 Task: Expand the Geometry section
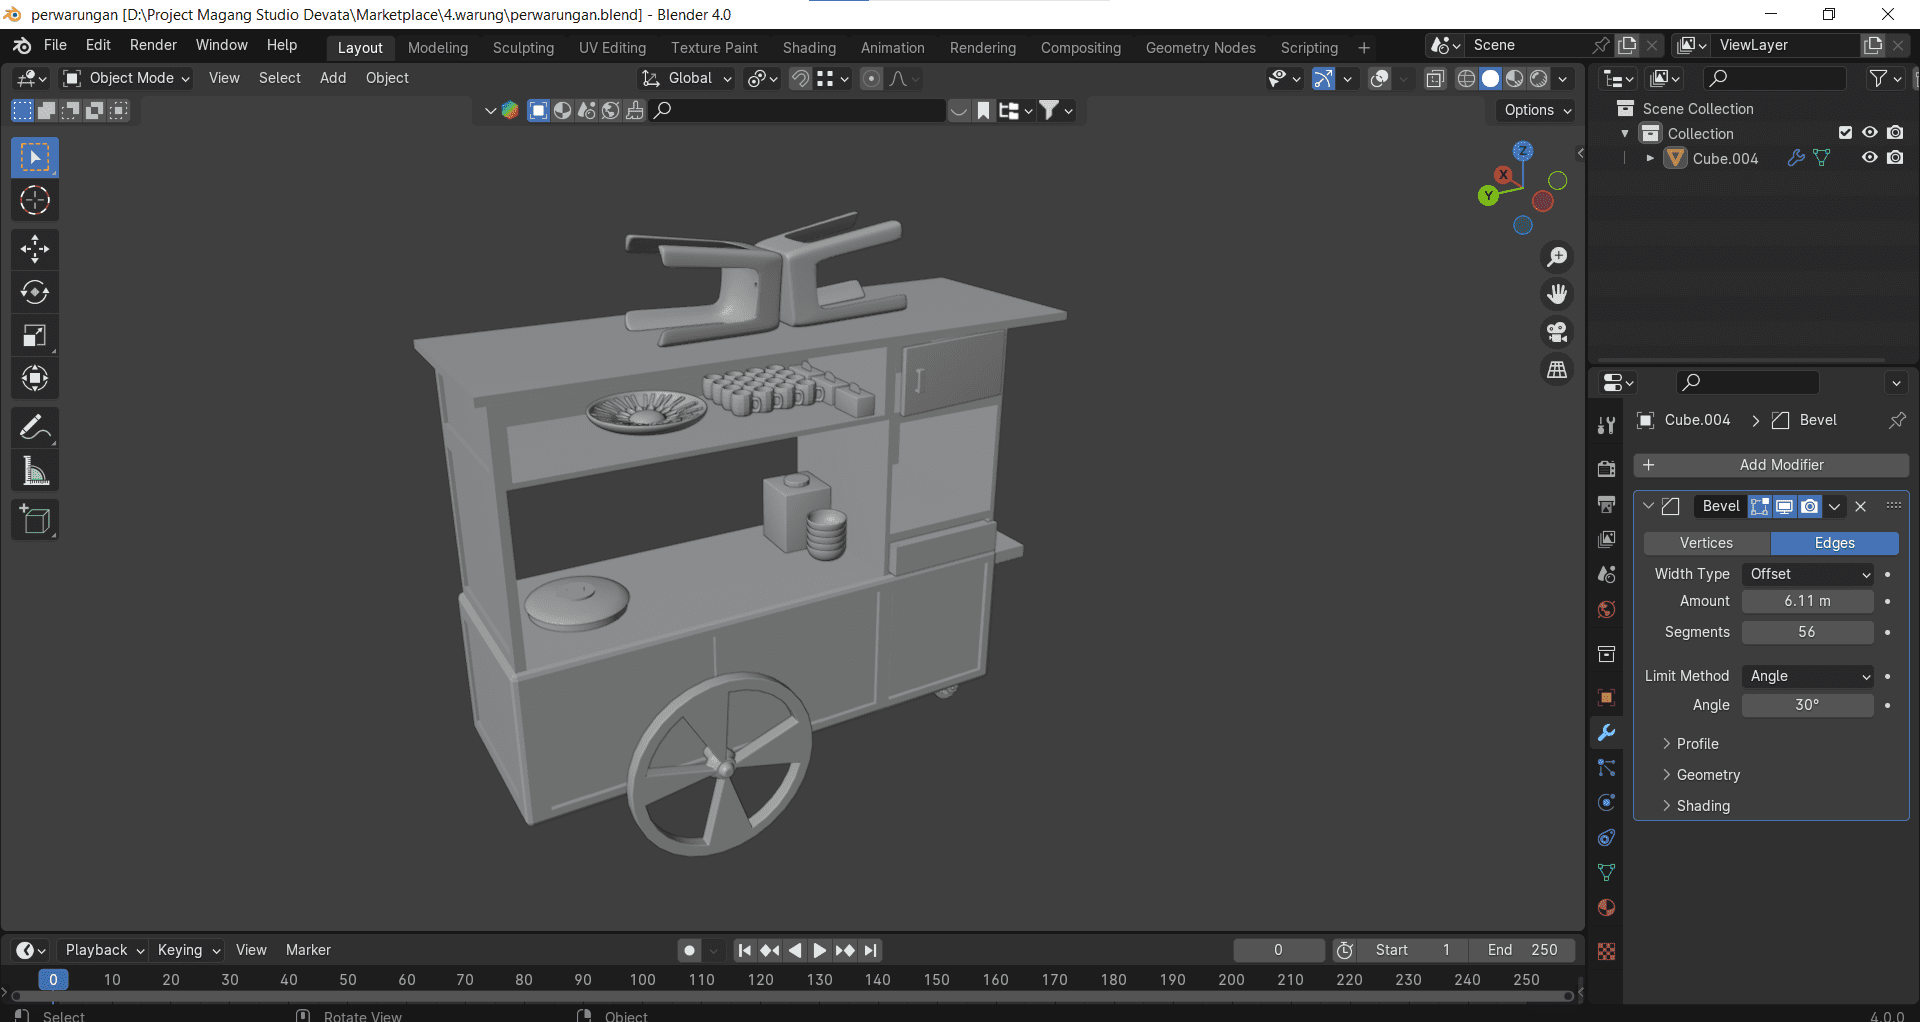(x=1701, y=775)
